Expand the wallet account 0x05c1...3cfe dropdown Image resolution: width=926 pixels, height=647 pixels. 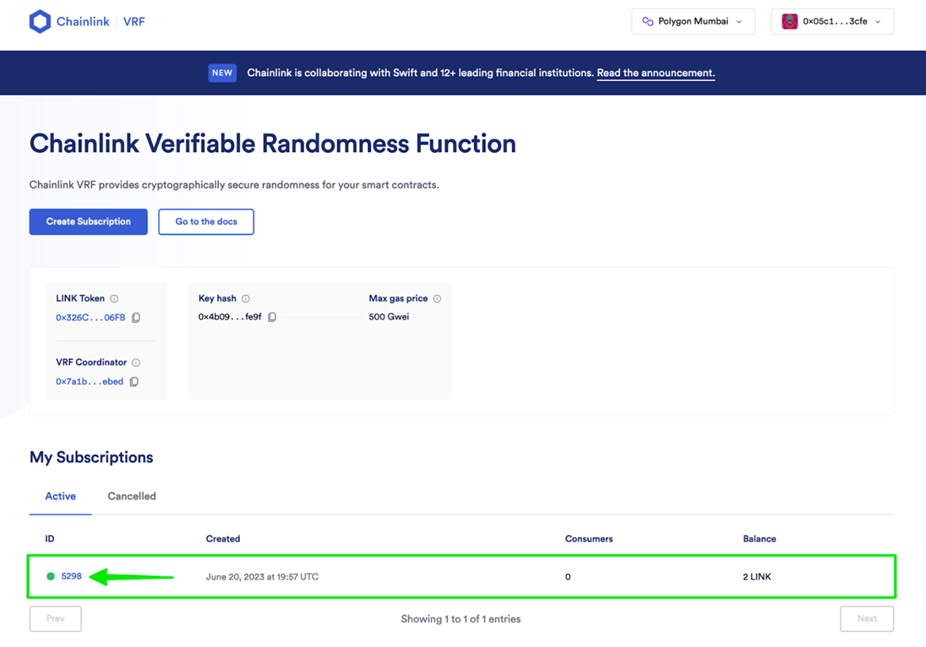pos(832,21)
